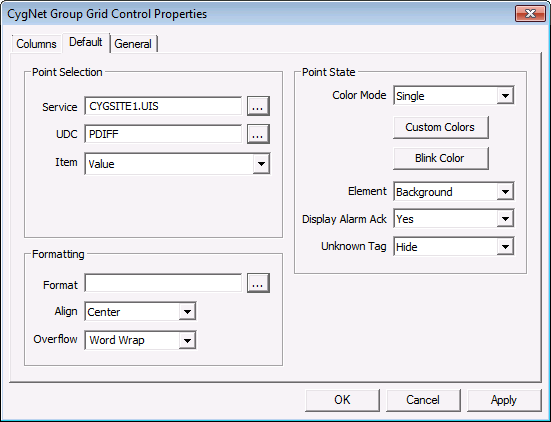Close the Properties dialog window
The height and width of the screenshot is (422, 551).
[530, 14]
